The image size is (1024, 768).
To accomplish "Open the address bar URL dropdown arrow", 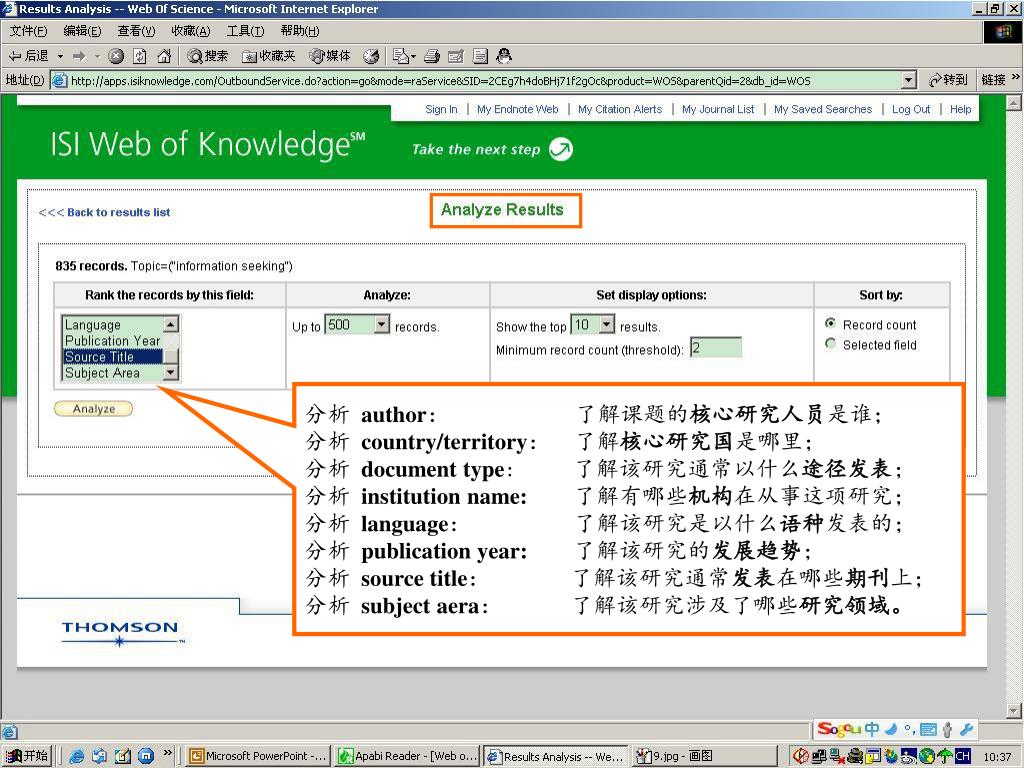I will click(908, 80).
